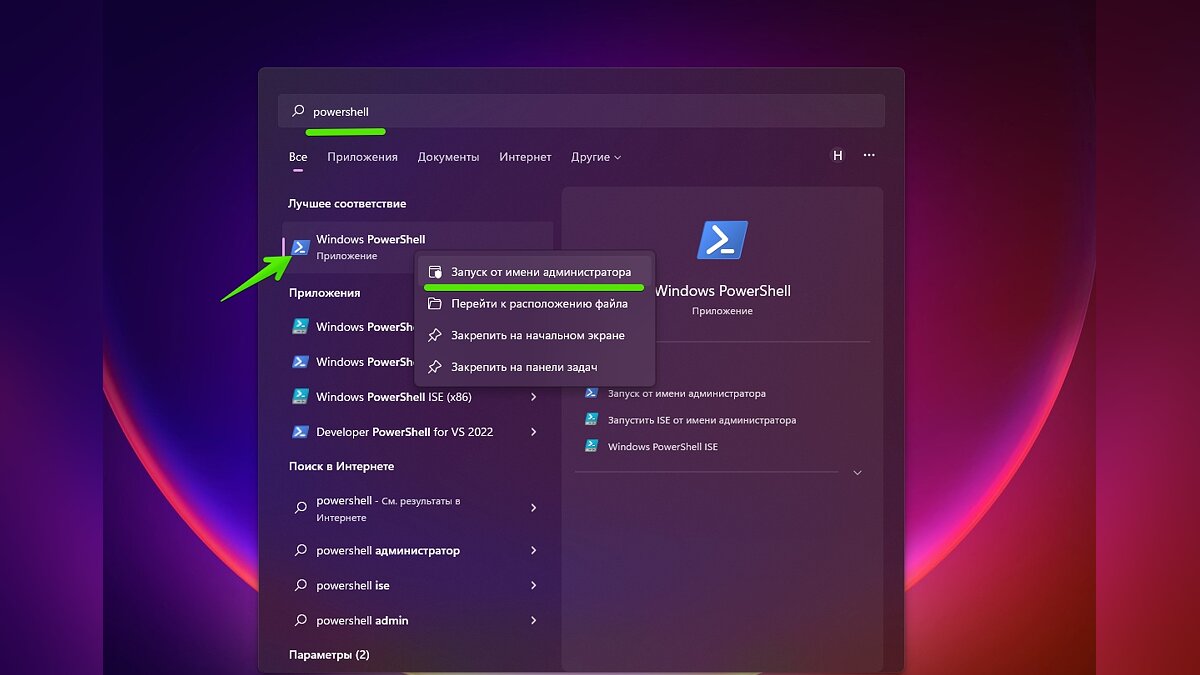Select 'Закрепить на панели задач' menu entry
The width and height of the screenshot is (1200, 675).
[x=535, y=368]
